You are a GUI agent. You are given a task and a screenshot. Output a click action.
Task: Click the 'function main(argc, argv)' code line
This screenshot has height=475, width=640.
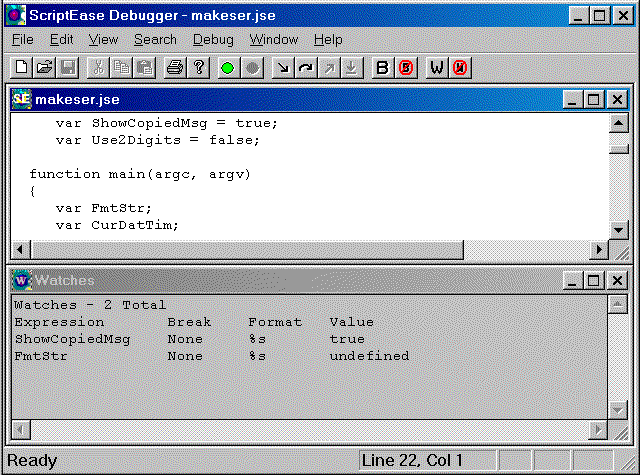(140, 174)
